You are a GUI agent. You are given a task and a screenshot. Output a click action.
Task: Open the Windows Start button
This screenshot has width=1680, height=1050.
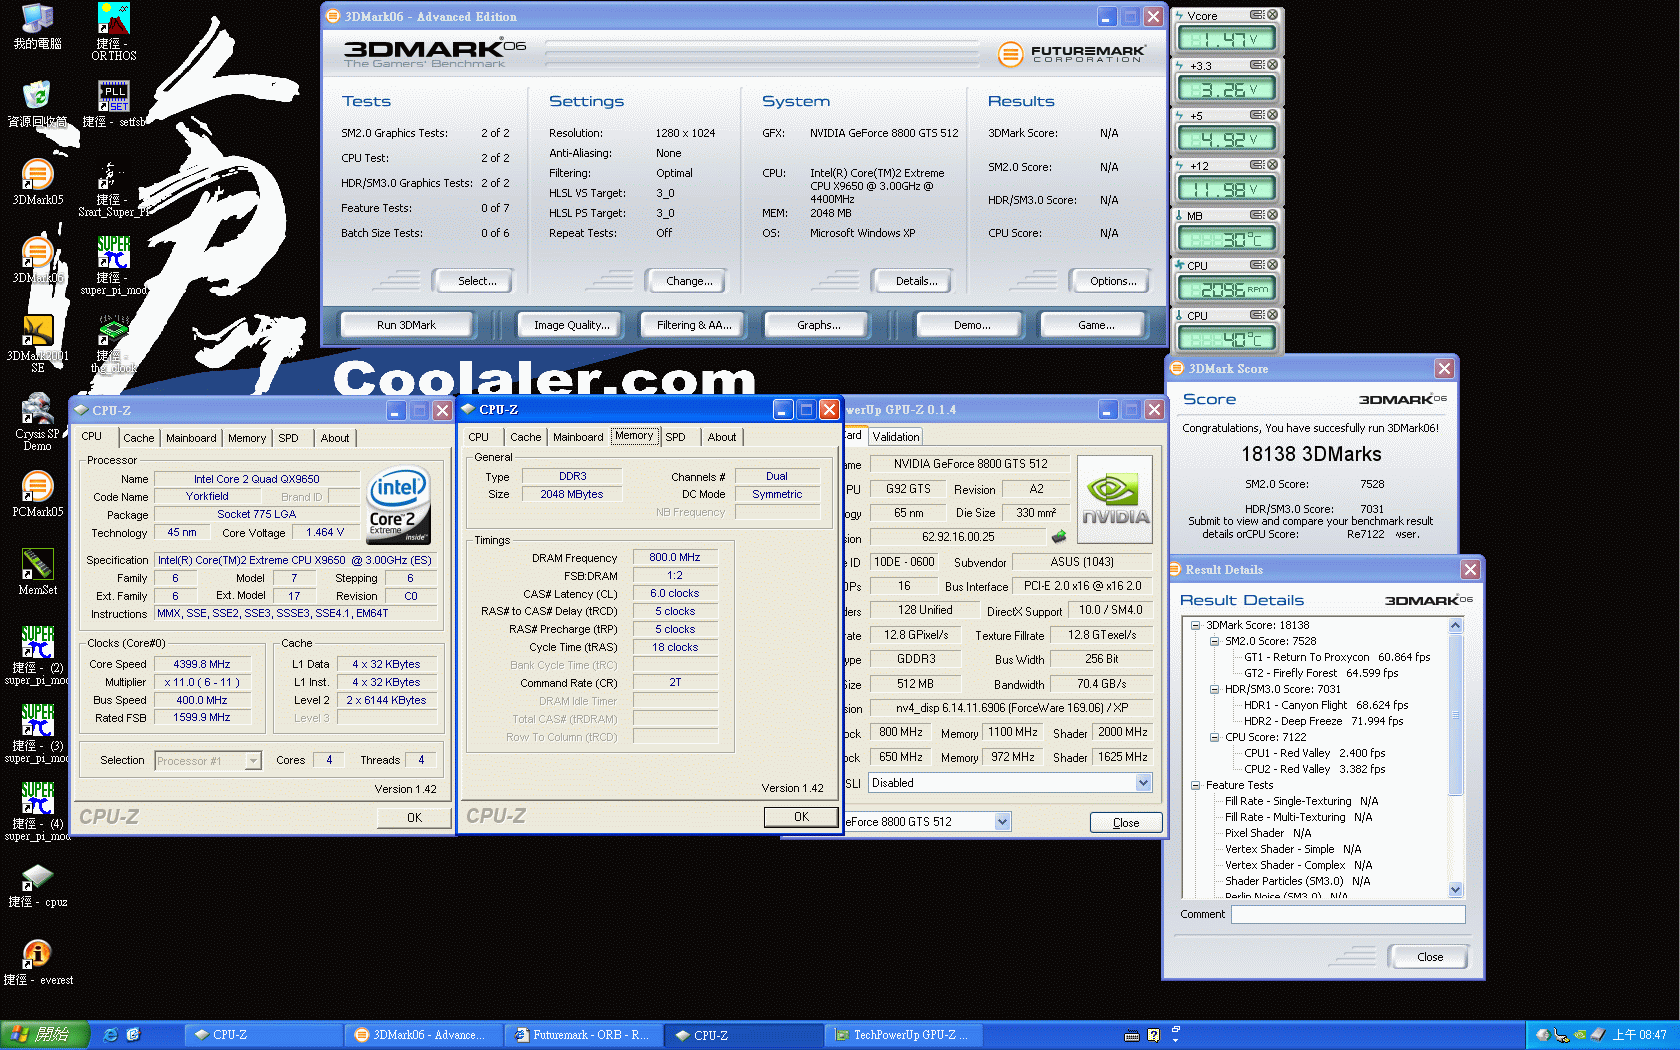(45, 1035)
